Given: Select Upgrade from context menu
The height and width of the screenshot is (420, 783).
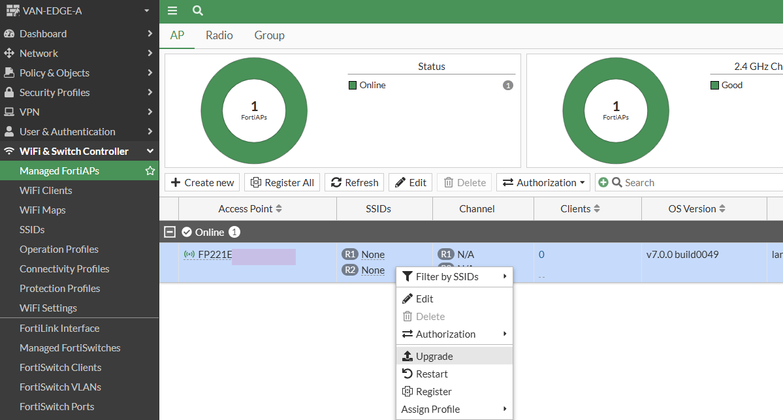Looking at the screenshot, I should [454, 356].
